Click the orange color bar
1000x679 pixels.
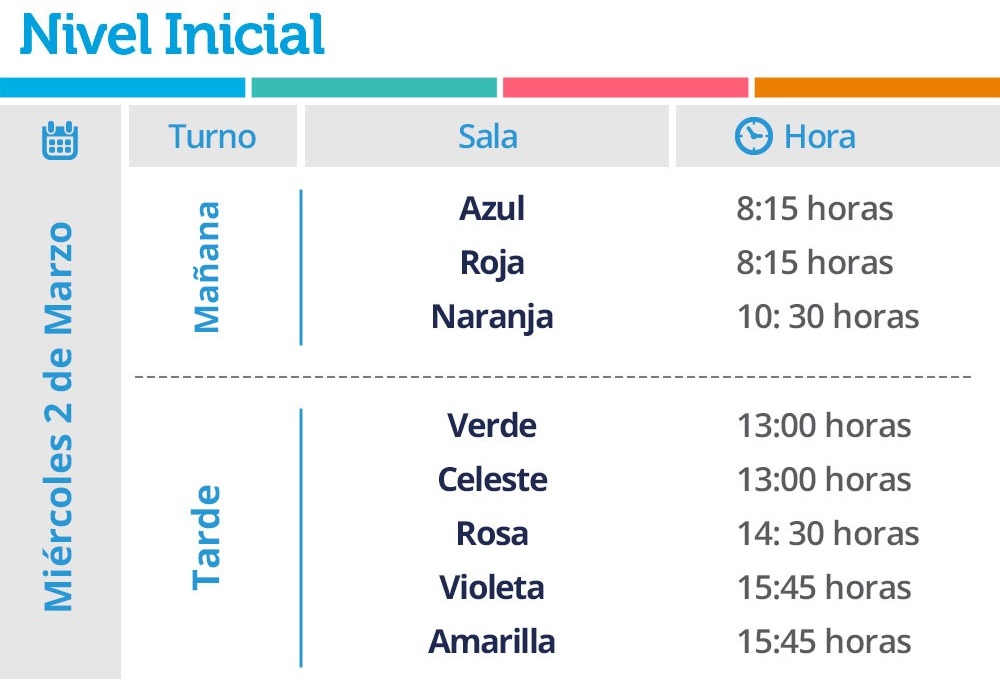tap(877, 87)
